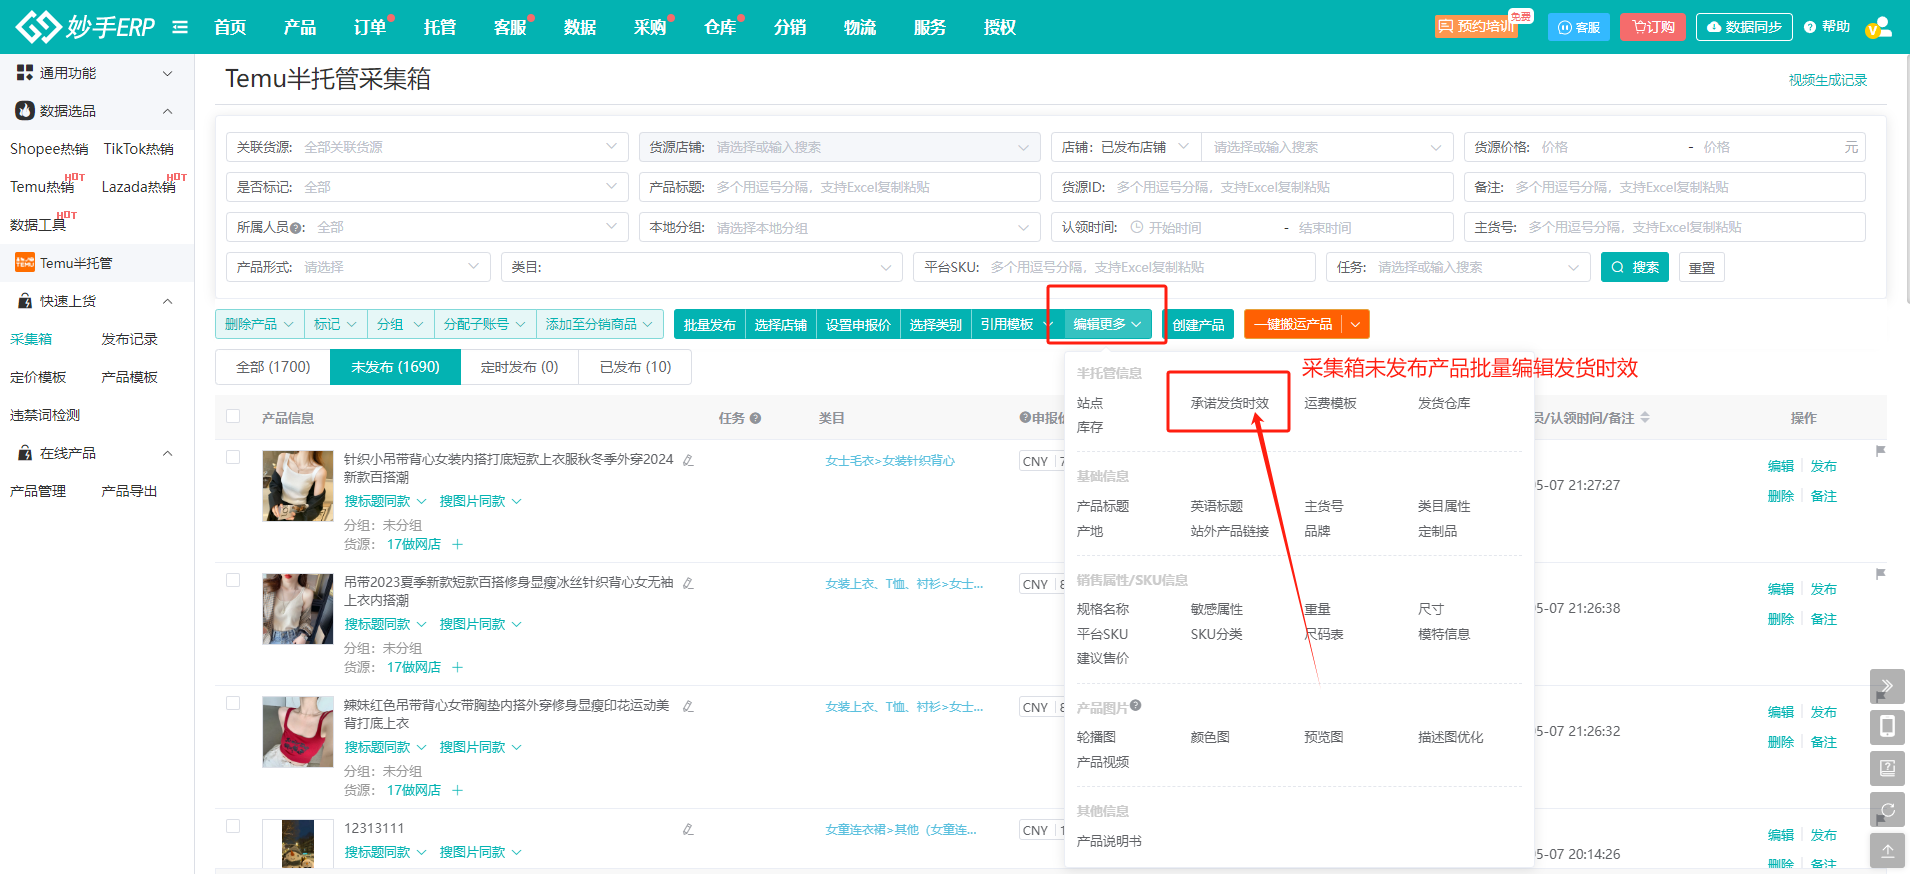Image resolution: width=1910 pixels, height=874 pixels.
Task: Click the floating refresh icon
Action: [1887, 809]
